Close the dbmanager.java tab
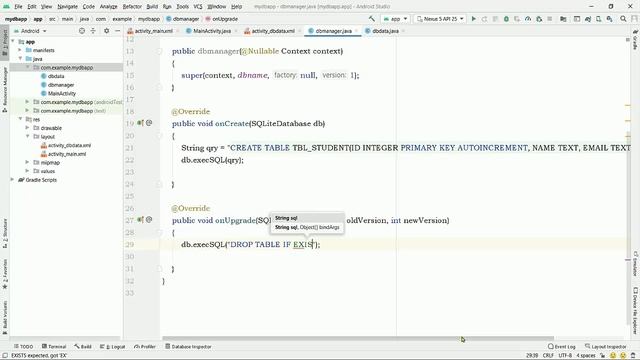The image size is (640, 360). [356, 31]
